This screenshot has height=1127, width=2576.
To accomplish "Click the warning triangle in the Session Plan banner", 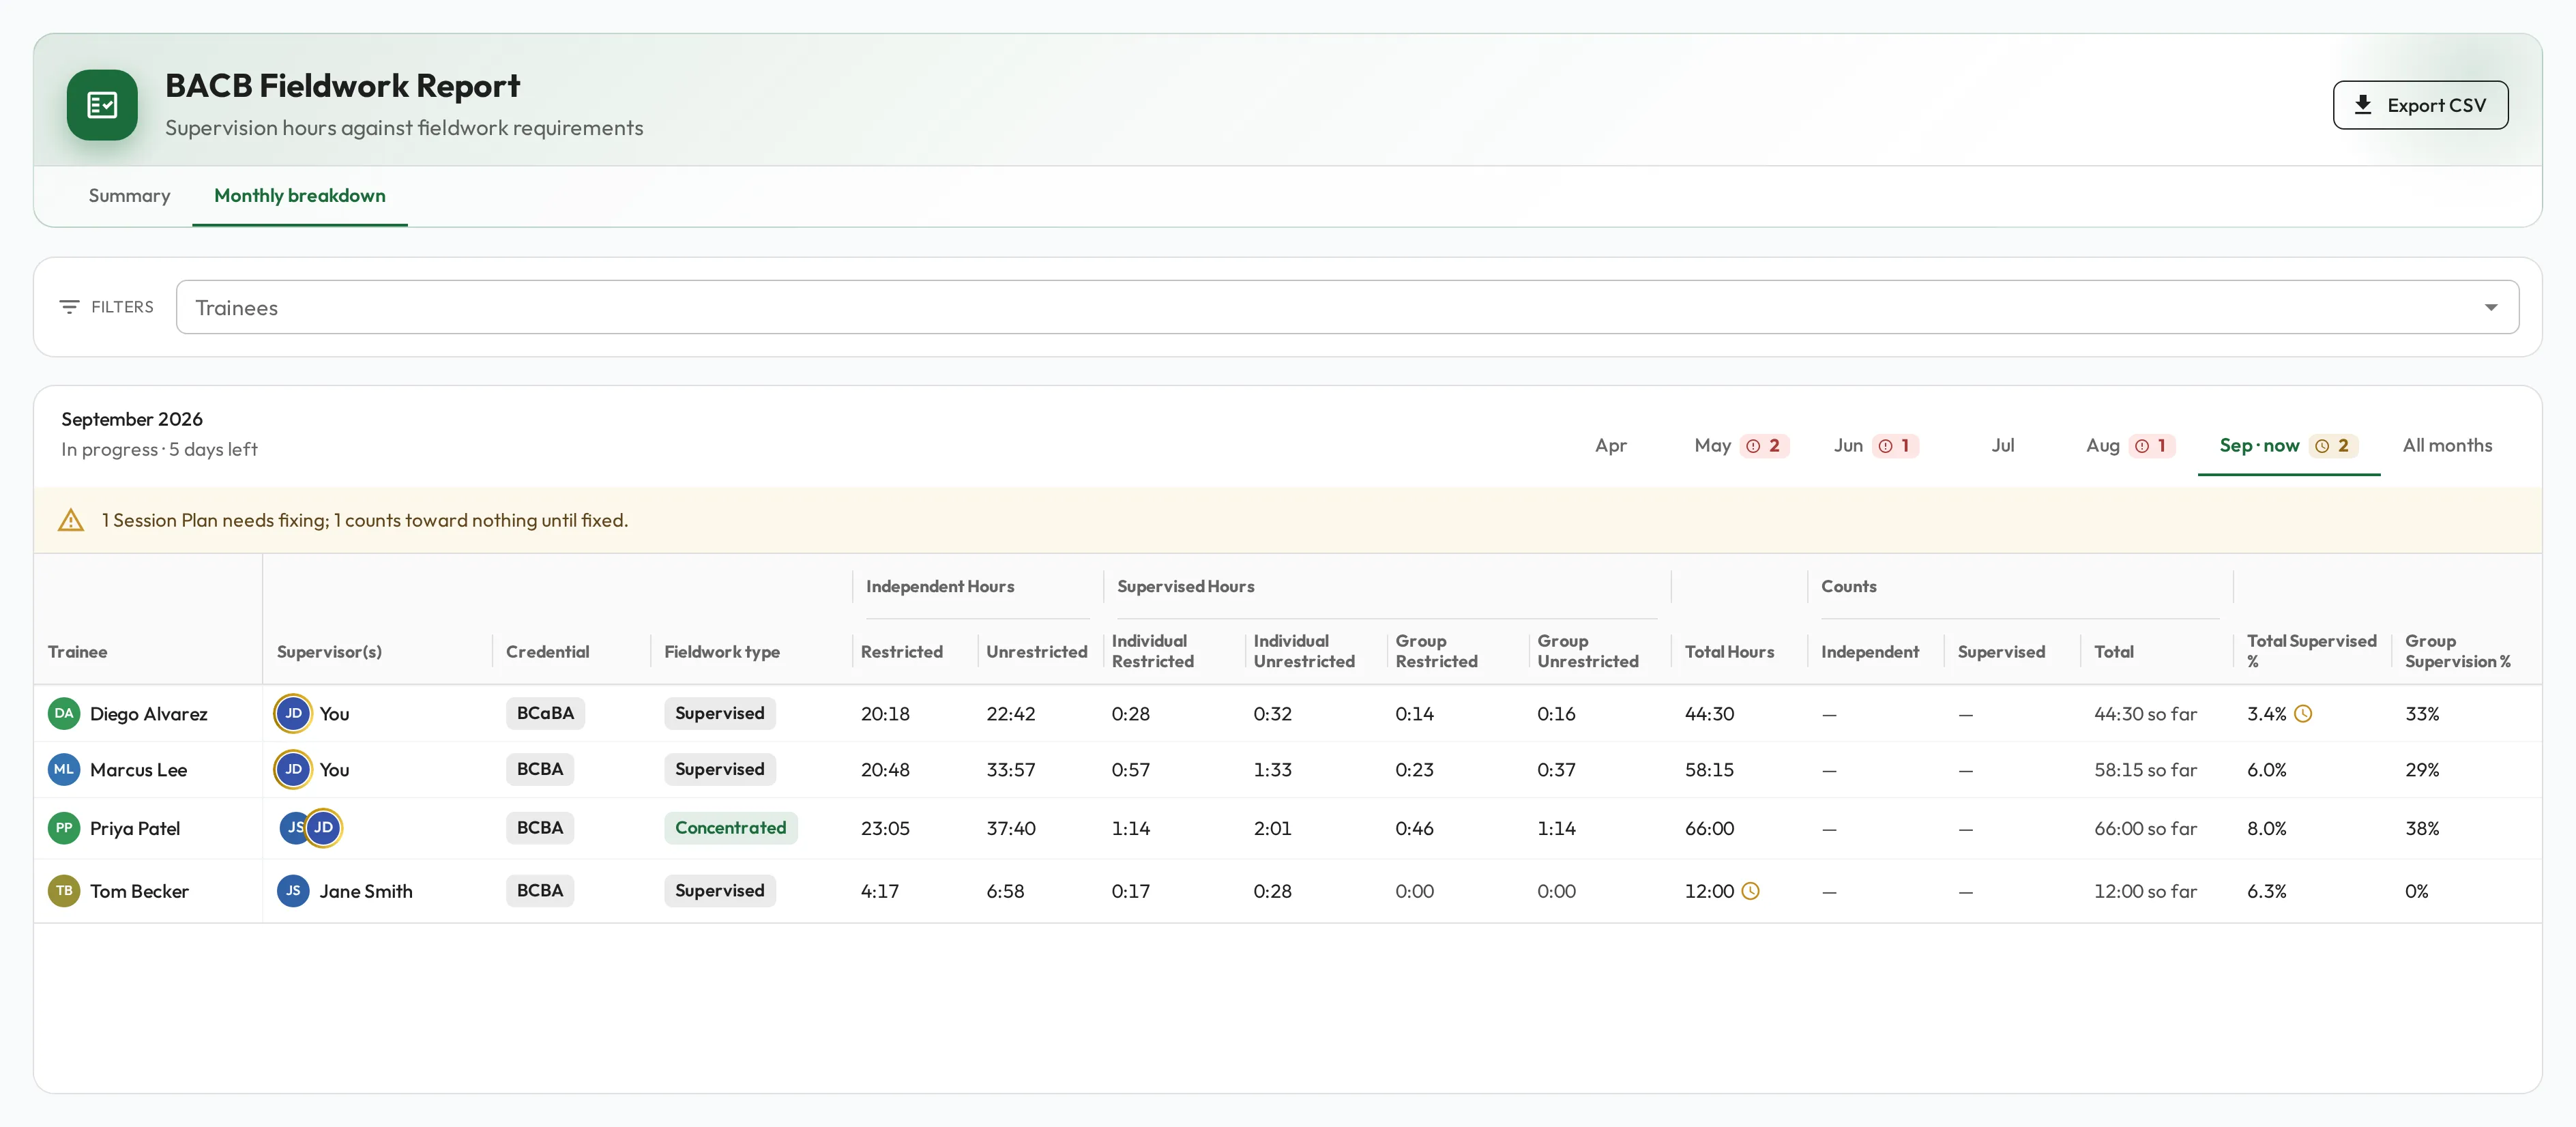I will [71, 521].
